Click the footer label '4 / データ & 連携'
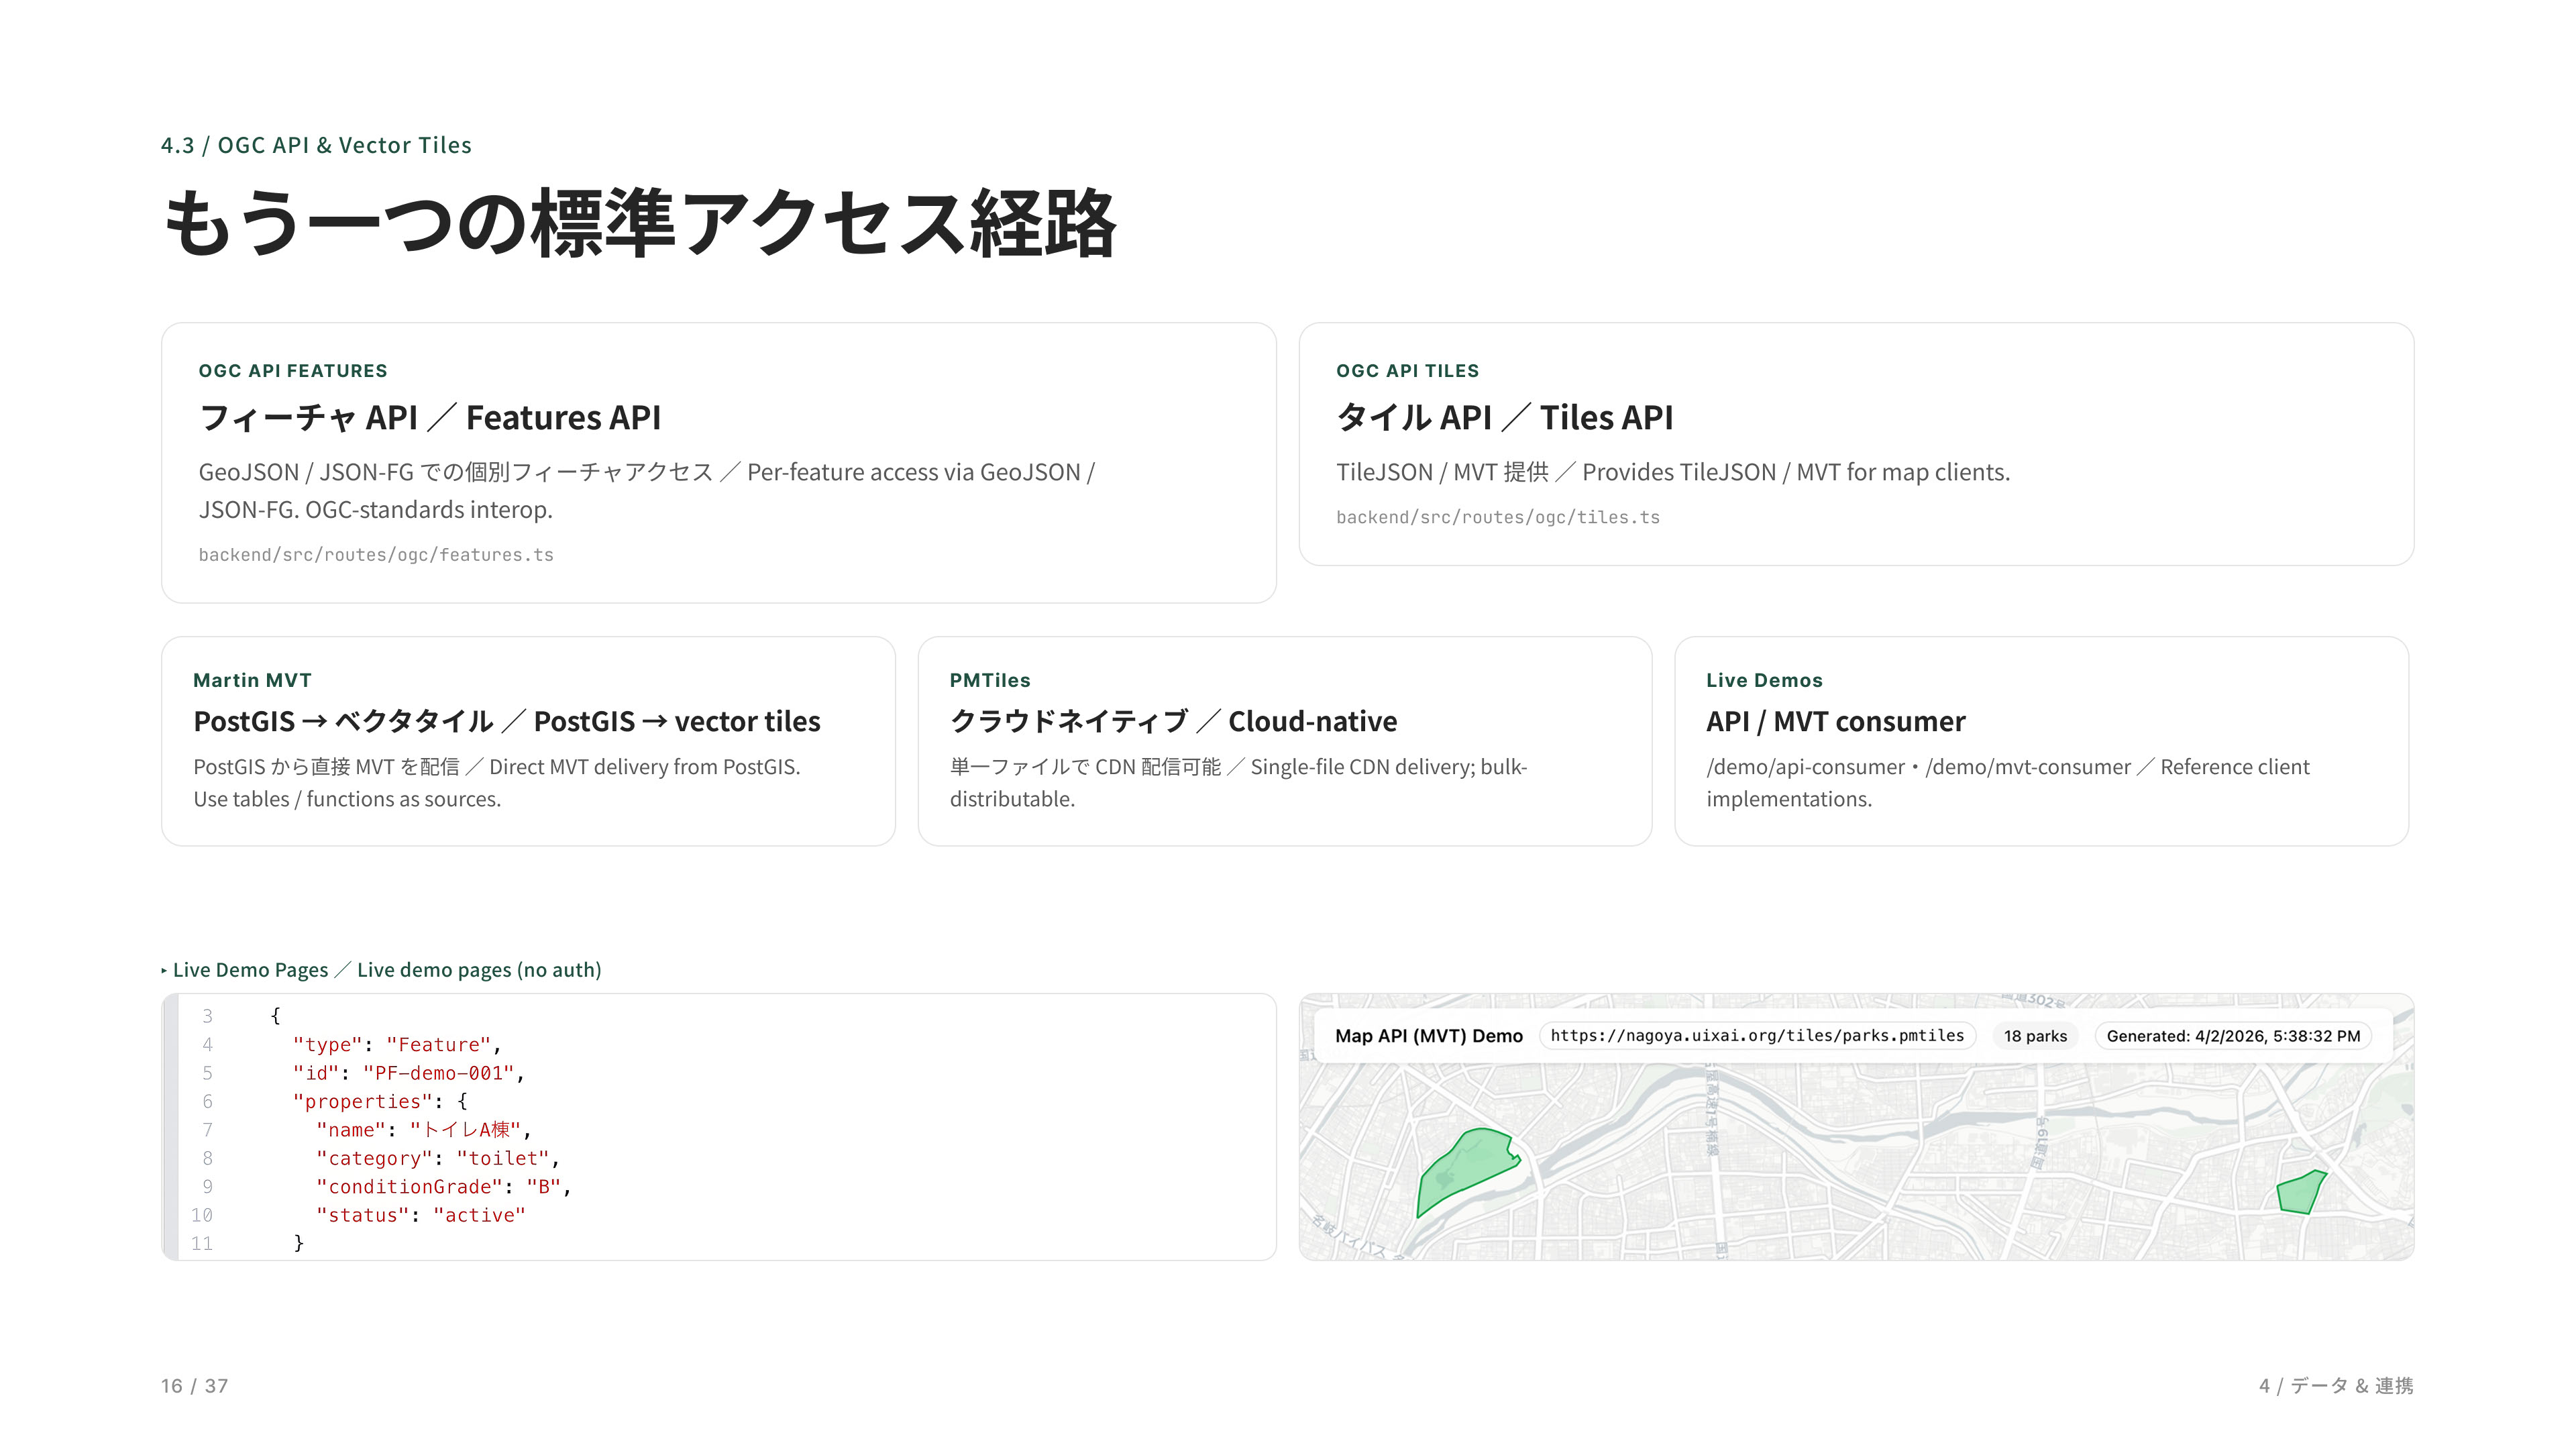Screen dimensions: 2576x1449 [2336, 1386]
